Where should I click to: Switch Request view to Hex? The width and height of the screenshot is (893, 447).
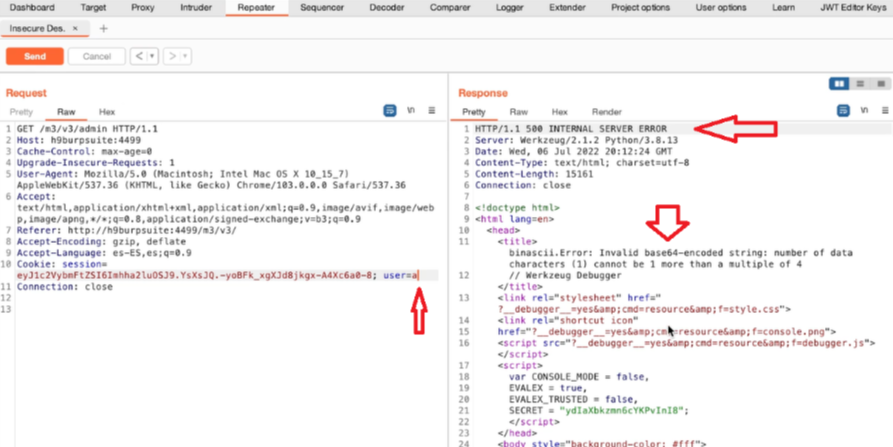pos(106,112)
